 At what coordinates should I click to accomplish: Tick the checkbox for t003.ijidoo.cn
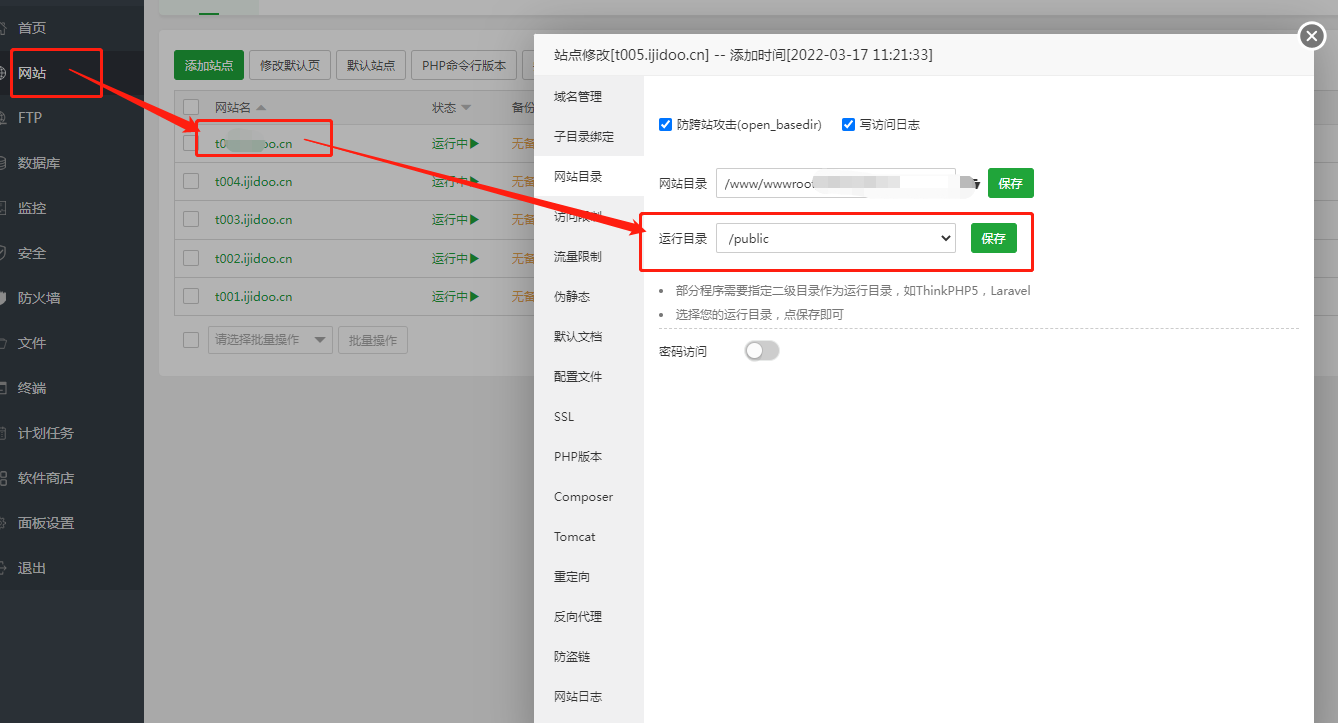pyautogui.click(x=191, y=220)
